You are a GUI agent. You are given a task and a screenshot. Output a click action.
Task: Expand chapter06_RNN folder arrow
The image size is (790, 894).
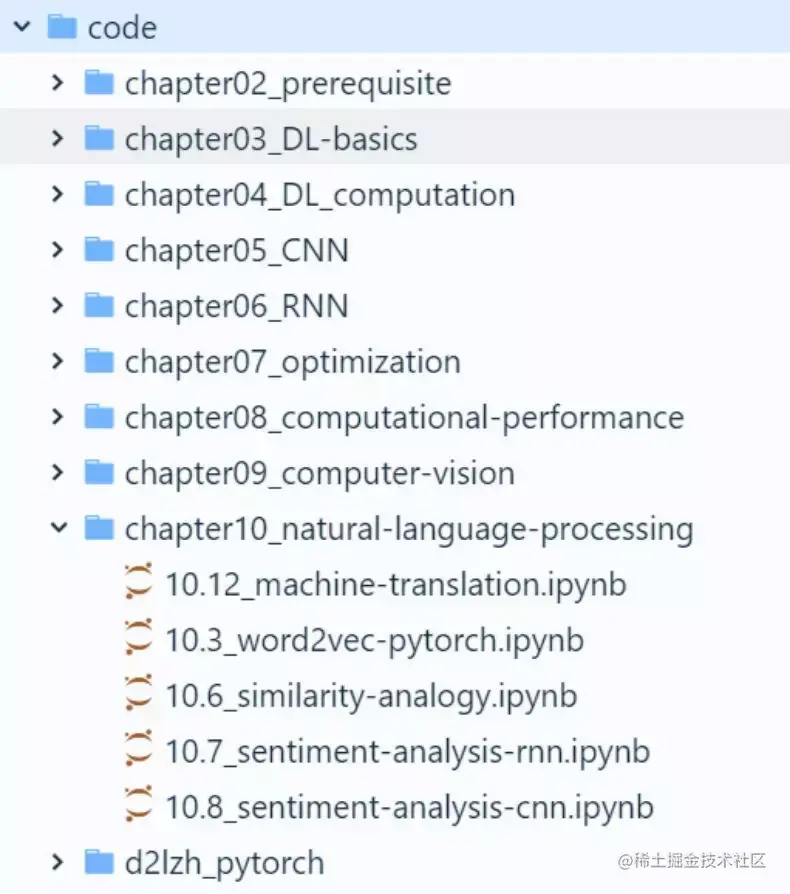[x=58, y=306]
